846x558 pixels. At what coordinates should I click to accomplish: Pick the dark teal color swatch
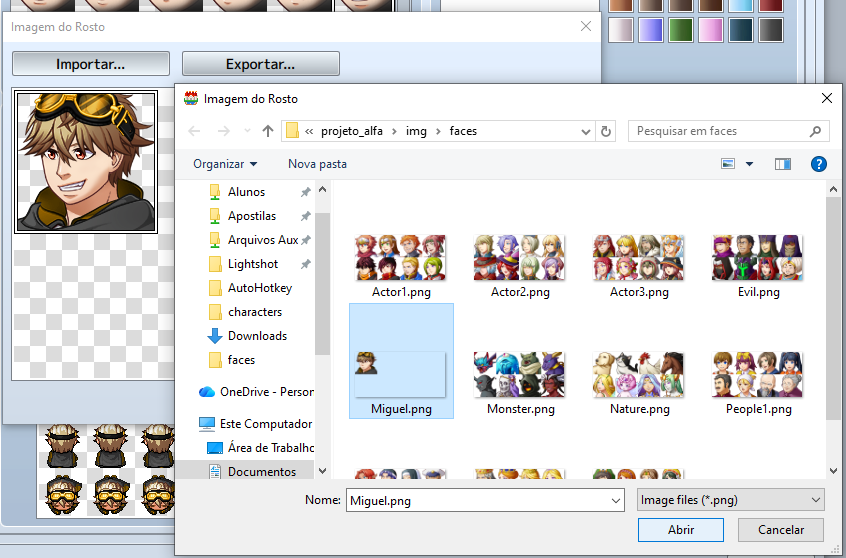point(741,30)
